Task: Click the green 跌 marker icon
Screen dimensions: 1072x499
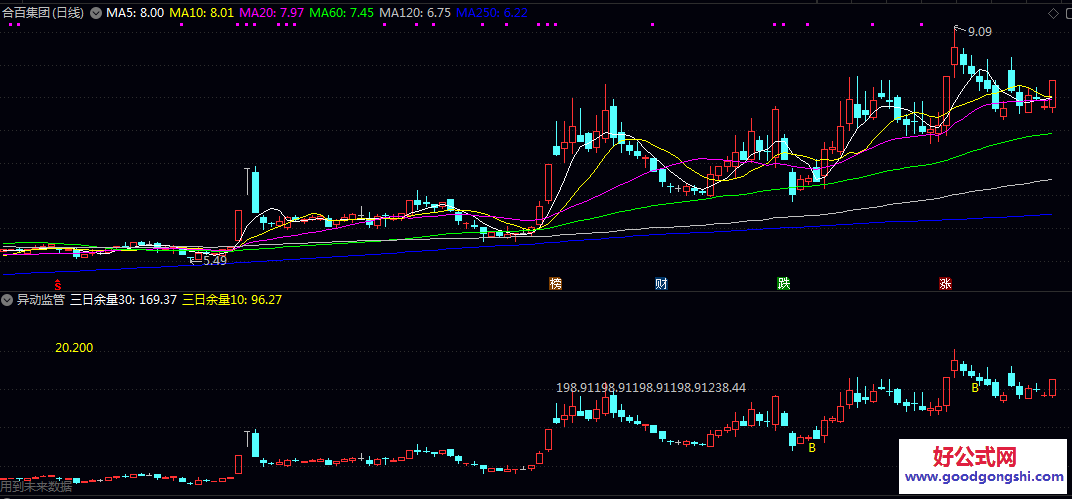Action: click(x=783, y=283)
